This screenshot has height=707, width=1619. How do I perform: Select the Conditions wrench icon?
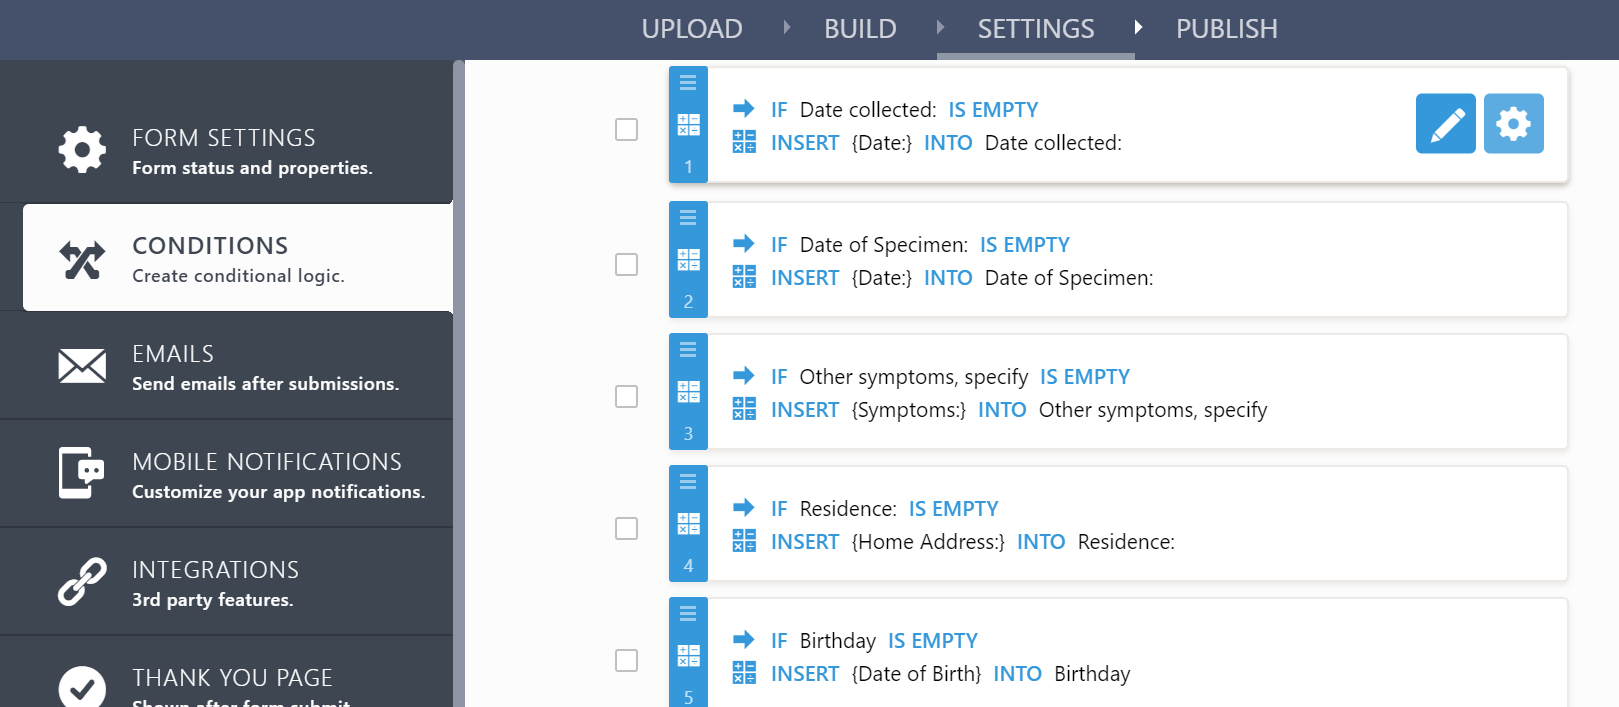tap(81, 258)
